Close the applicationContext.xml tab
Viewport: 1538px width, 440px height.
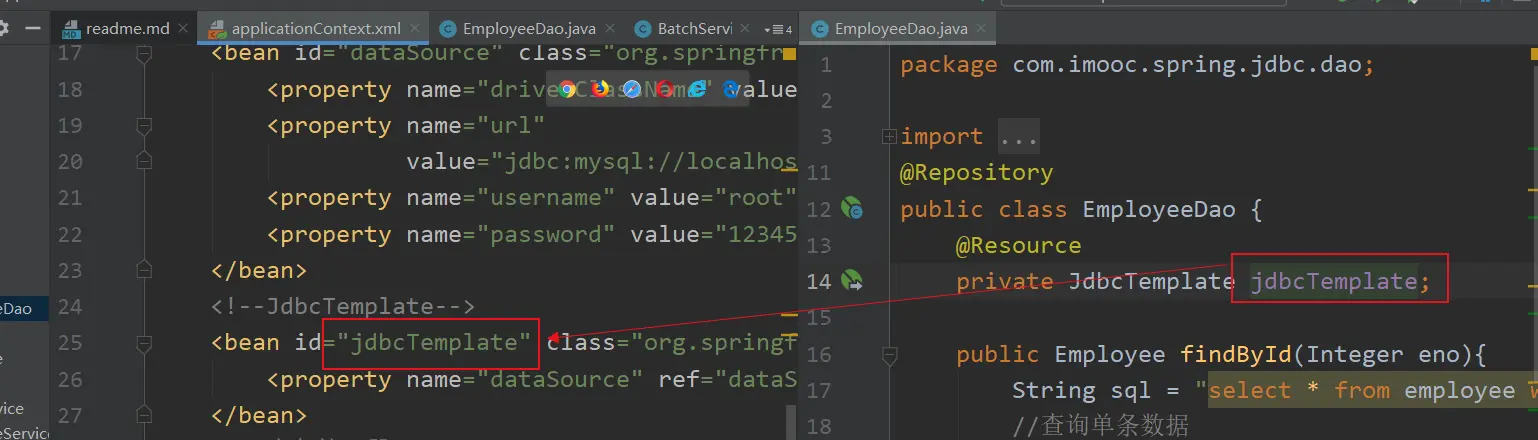416,29
